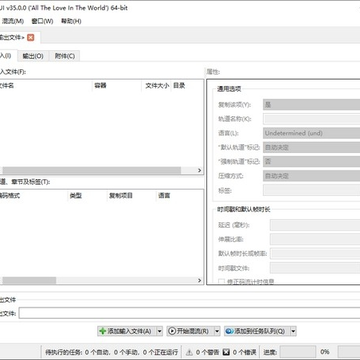This screenshot has height=360, width=360.
Task: Click the 伸展比率 input field
Action: click(x=315, y=239)
